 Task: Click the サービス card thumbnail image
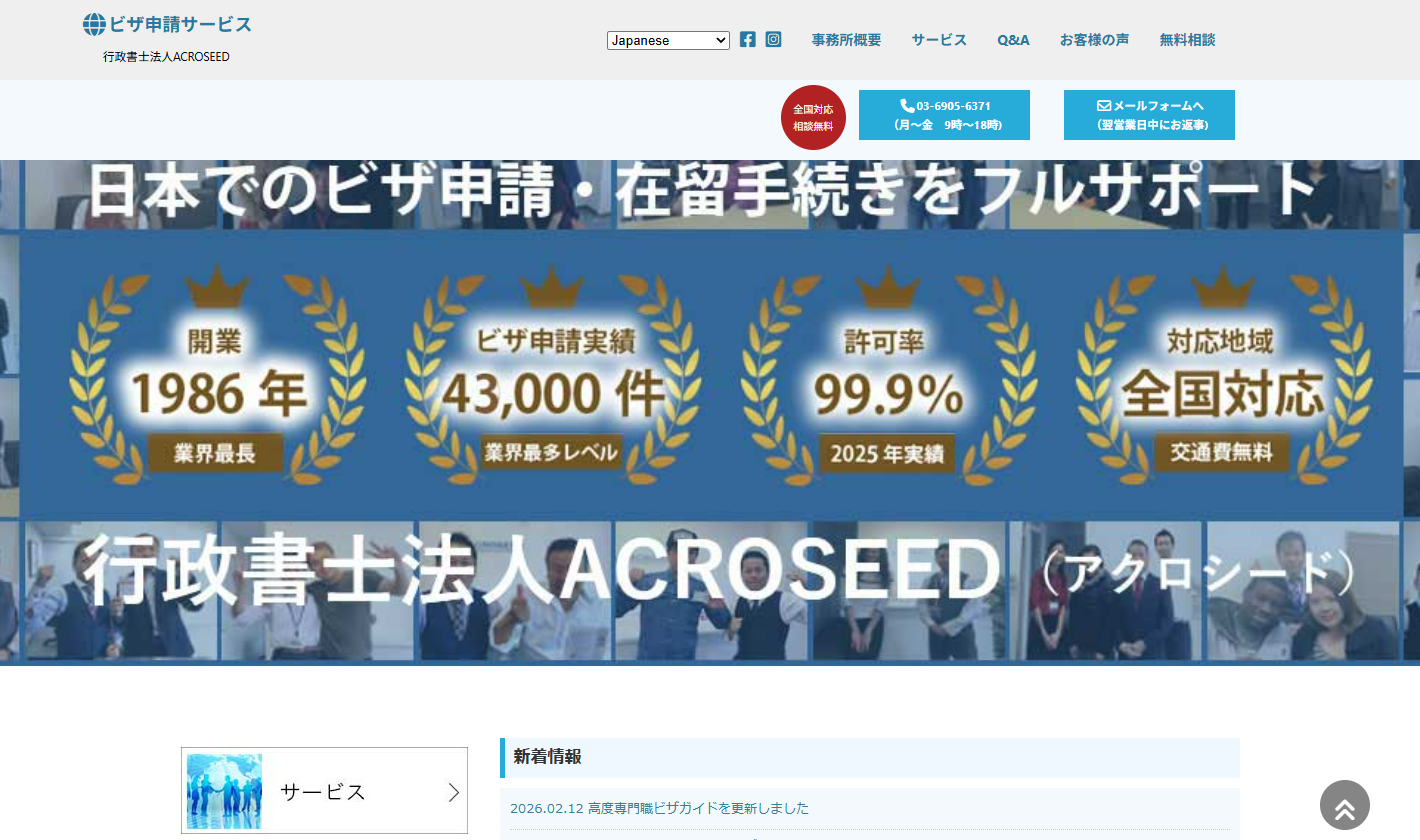click(224, 790)
